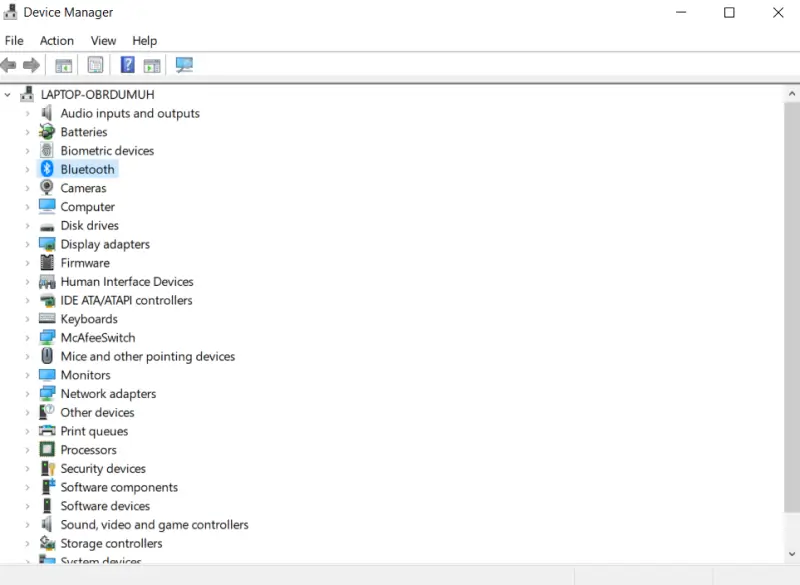The height and width of the screenshot is (585, 800).
Task: Open the File menu
Action: 14,40
